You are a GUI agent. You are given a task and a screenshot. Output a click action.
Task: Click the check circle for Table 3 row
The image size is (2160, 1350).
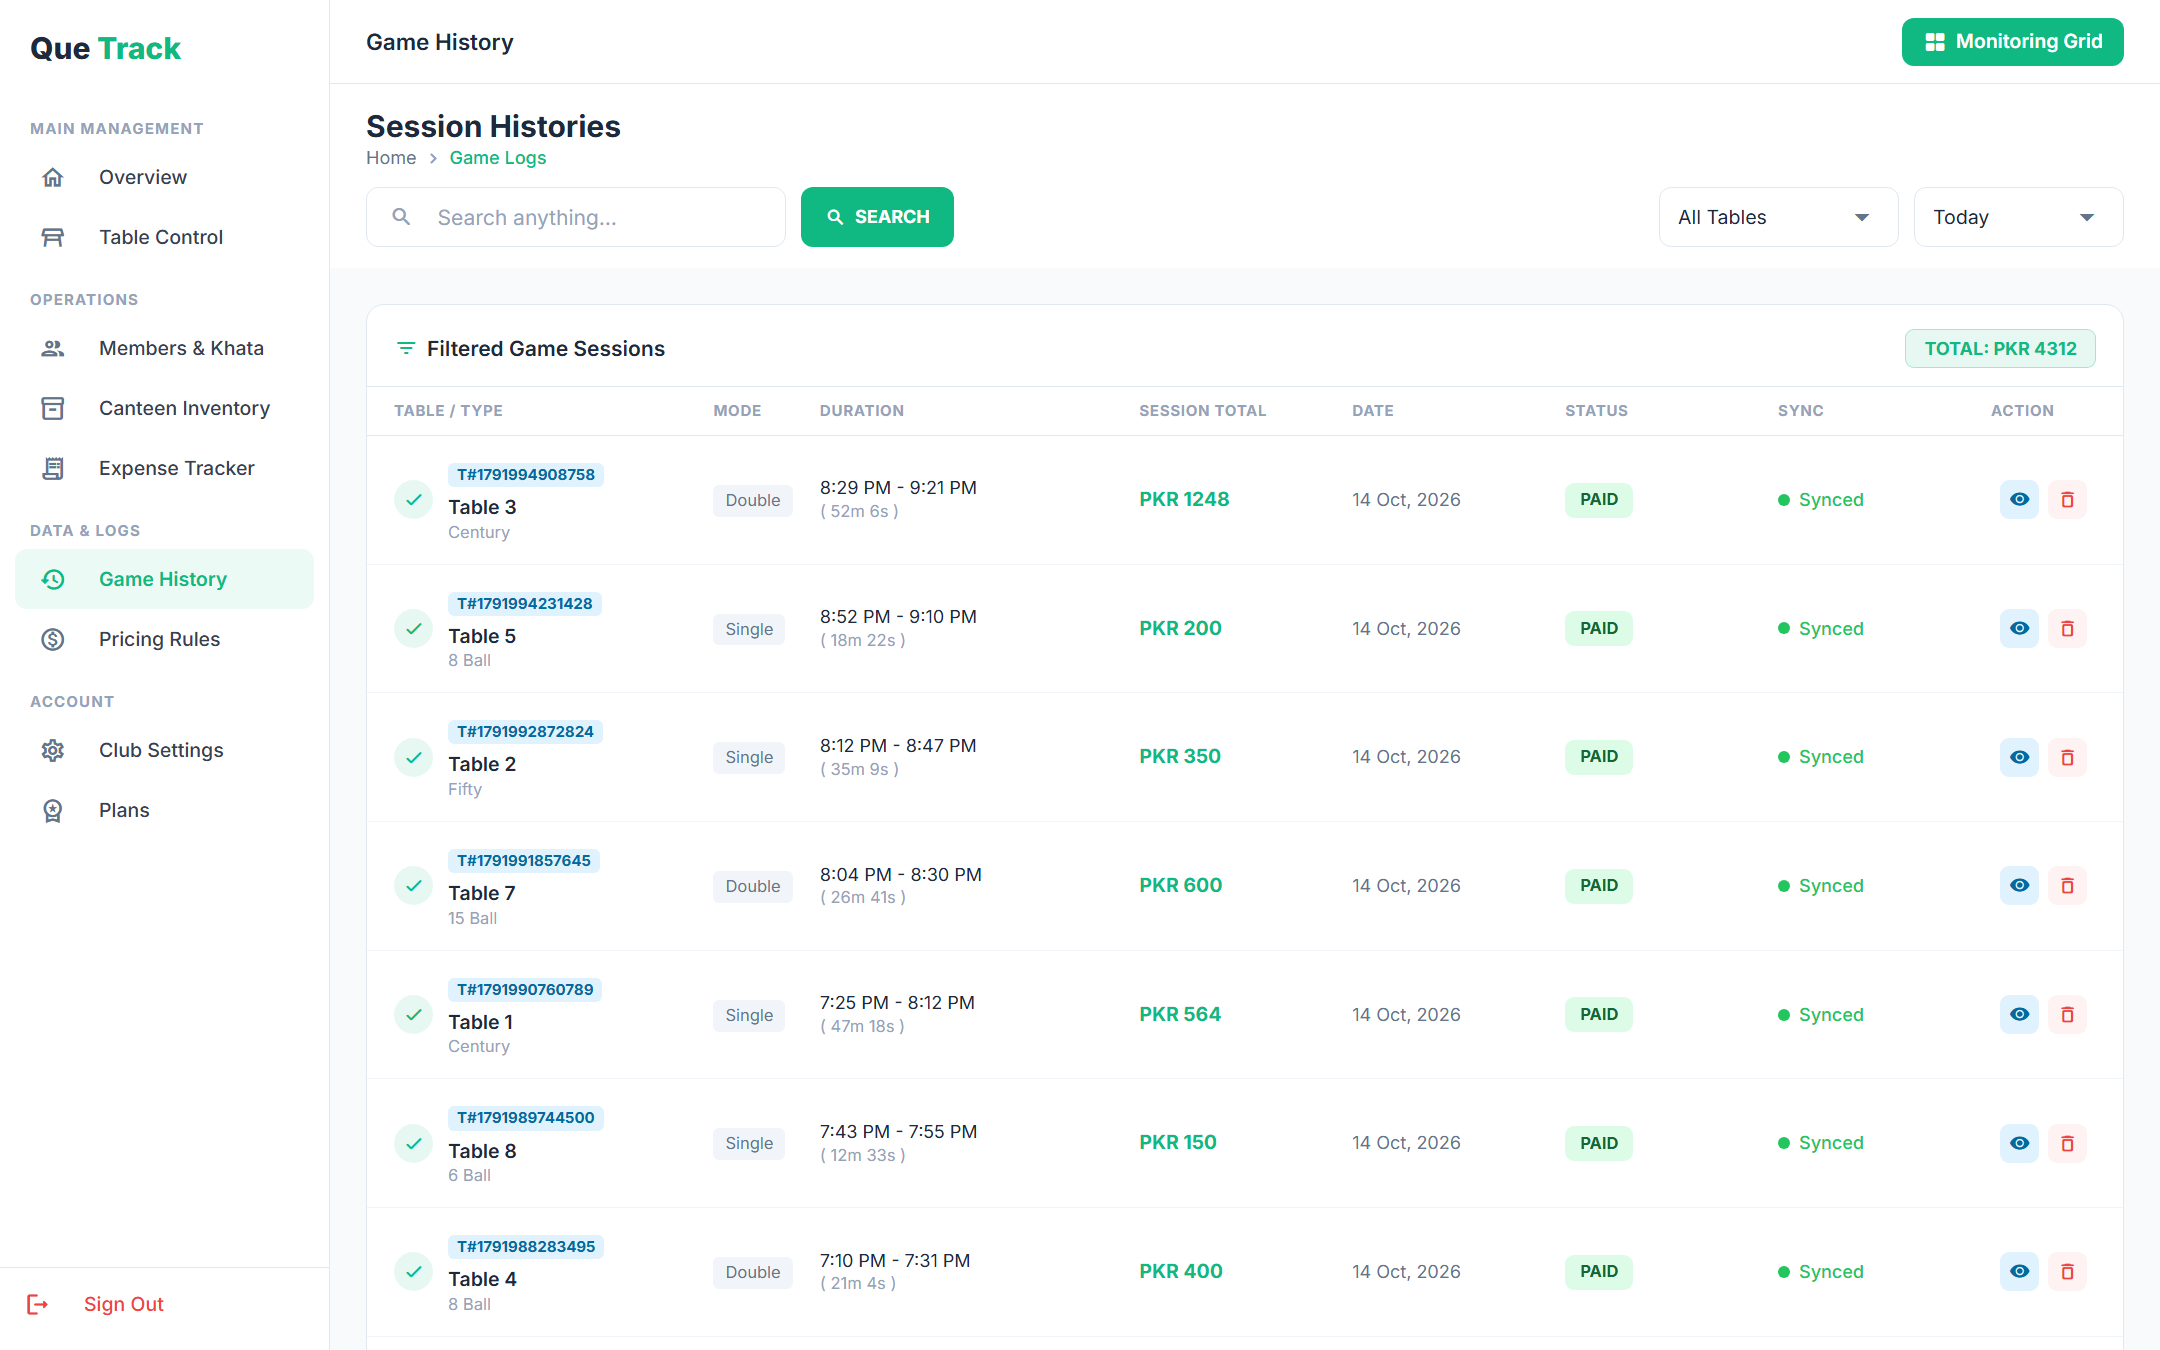click(x=413, y=499)
